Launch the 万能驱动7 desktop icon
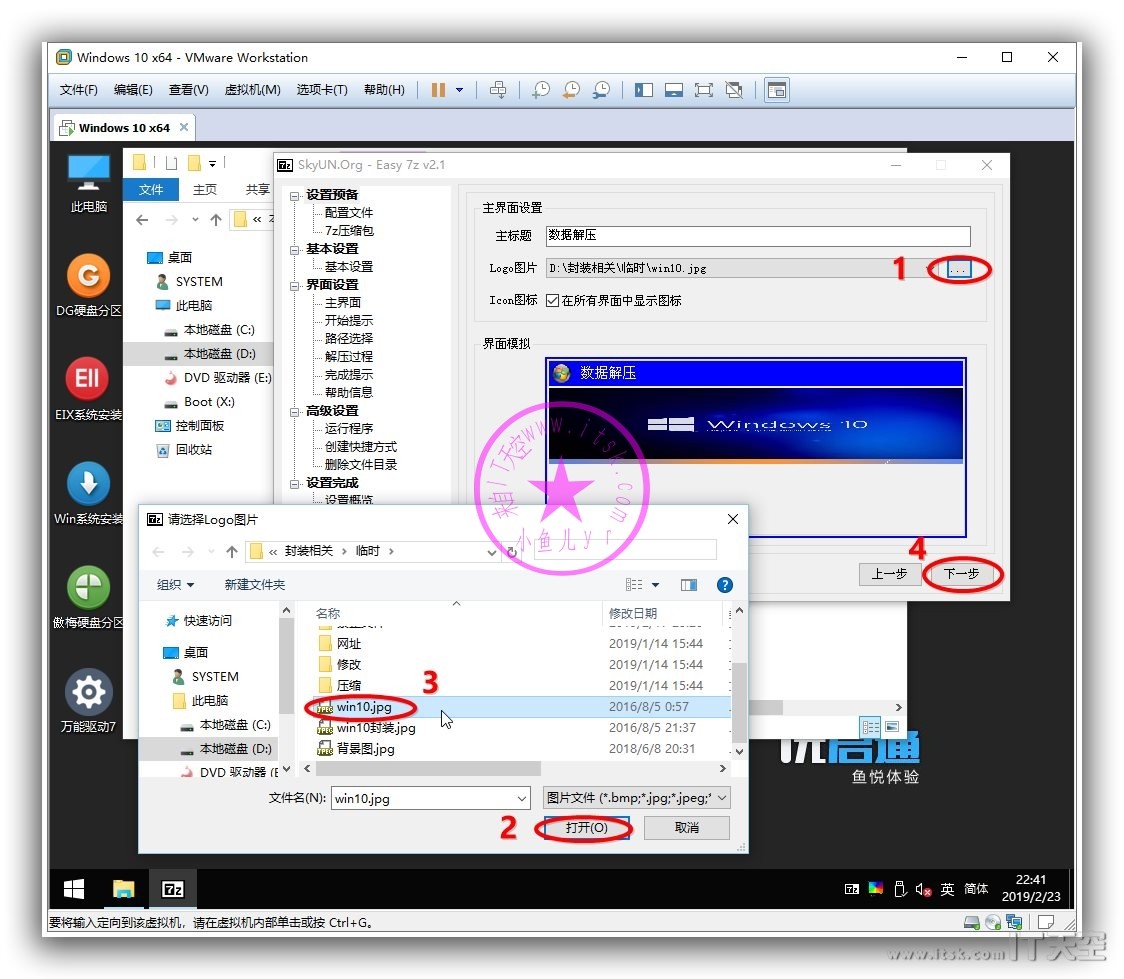1124x979 pixels. pyautogui.click(x=88, y=701)
